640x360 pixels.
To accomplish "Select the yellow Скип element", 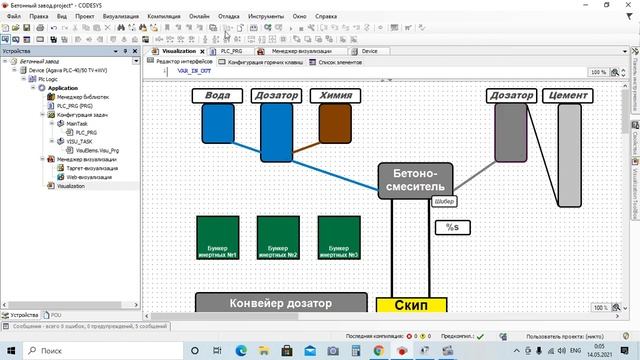I will click(x=411, y=305).
